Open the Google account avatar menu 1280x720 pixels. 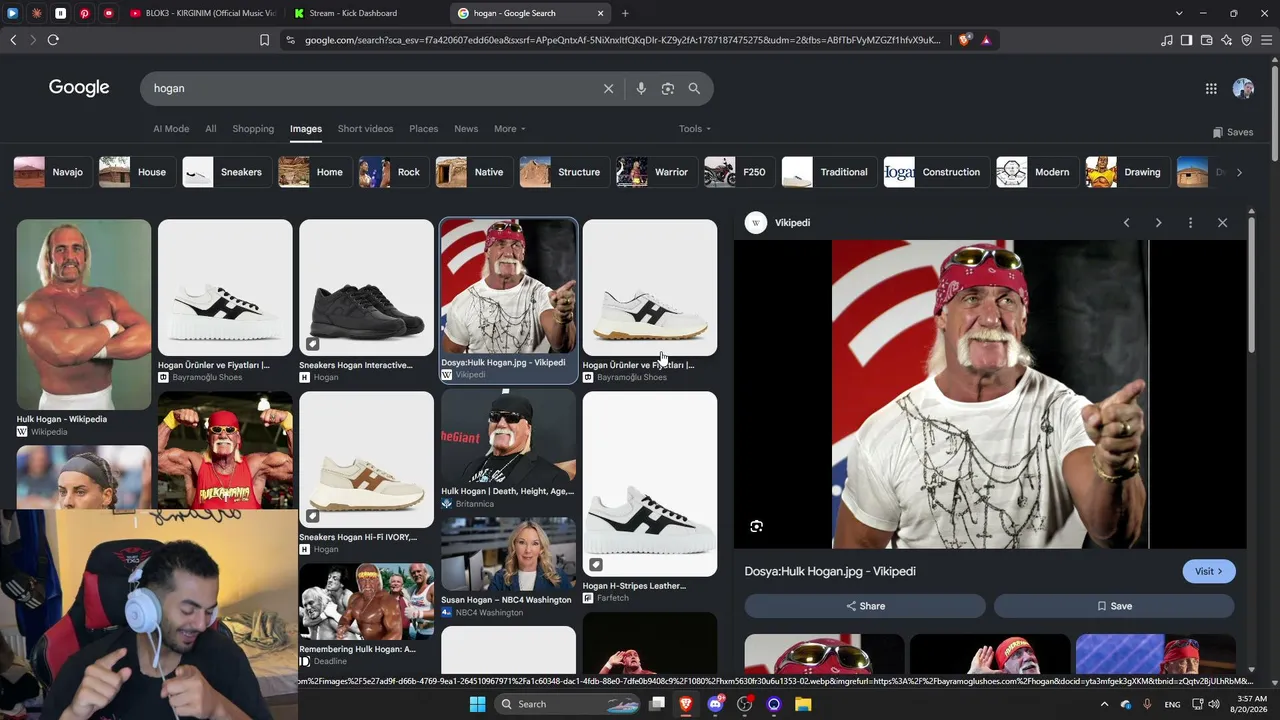pyautogui.click(x=1243, y=88)
